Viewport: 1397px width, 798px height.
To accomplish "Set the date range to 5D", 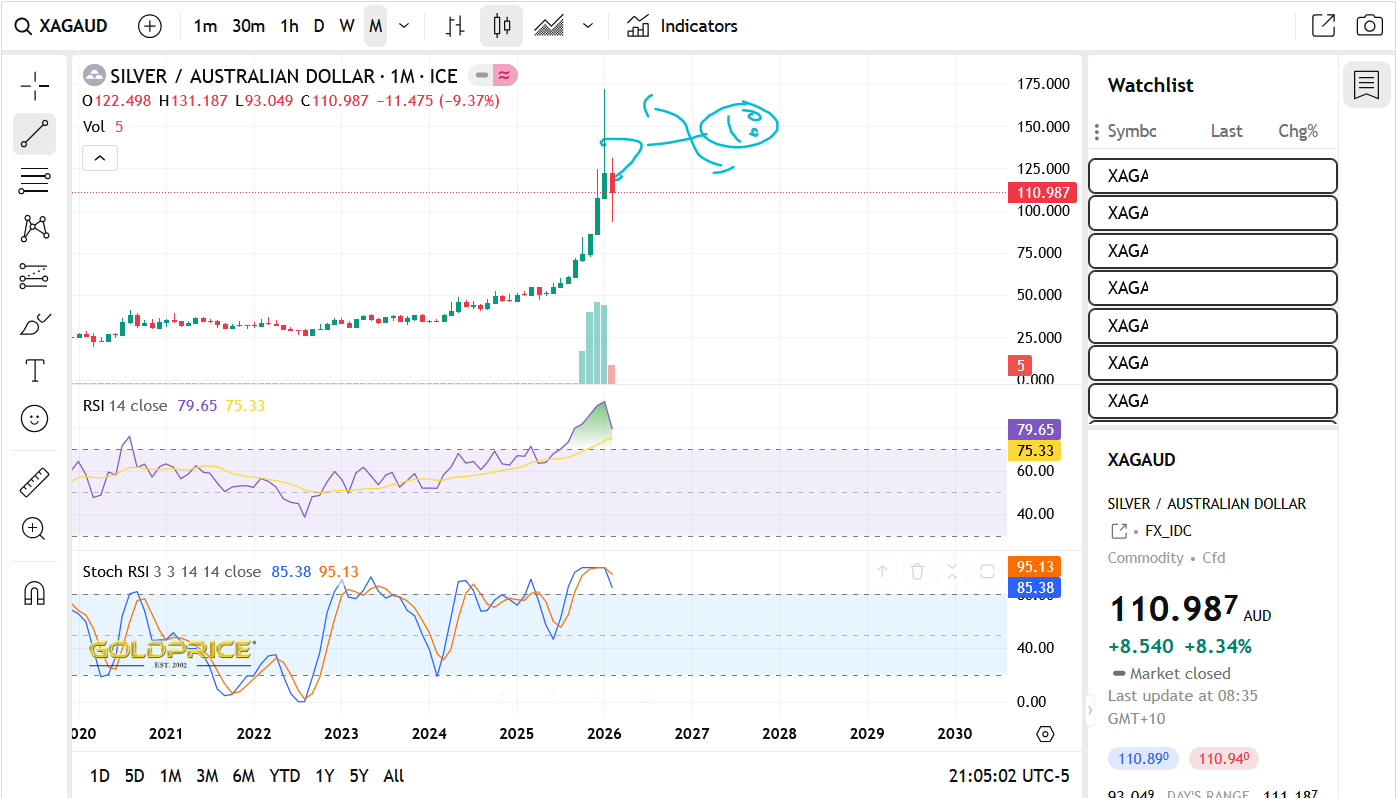I will pos(134,776).
